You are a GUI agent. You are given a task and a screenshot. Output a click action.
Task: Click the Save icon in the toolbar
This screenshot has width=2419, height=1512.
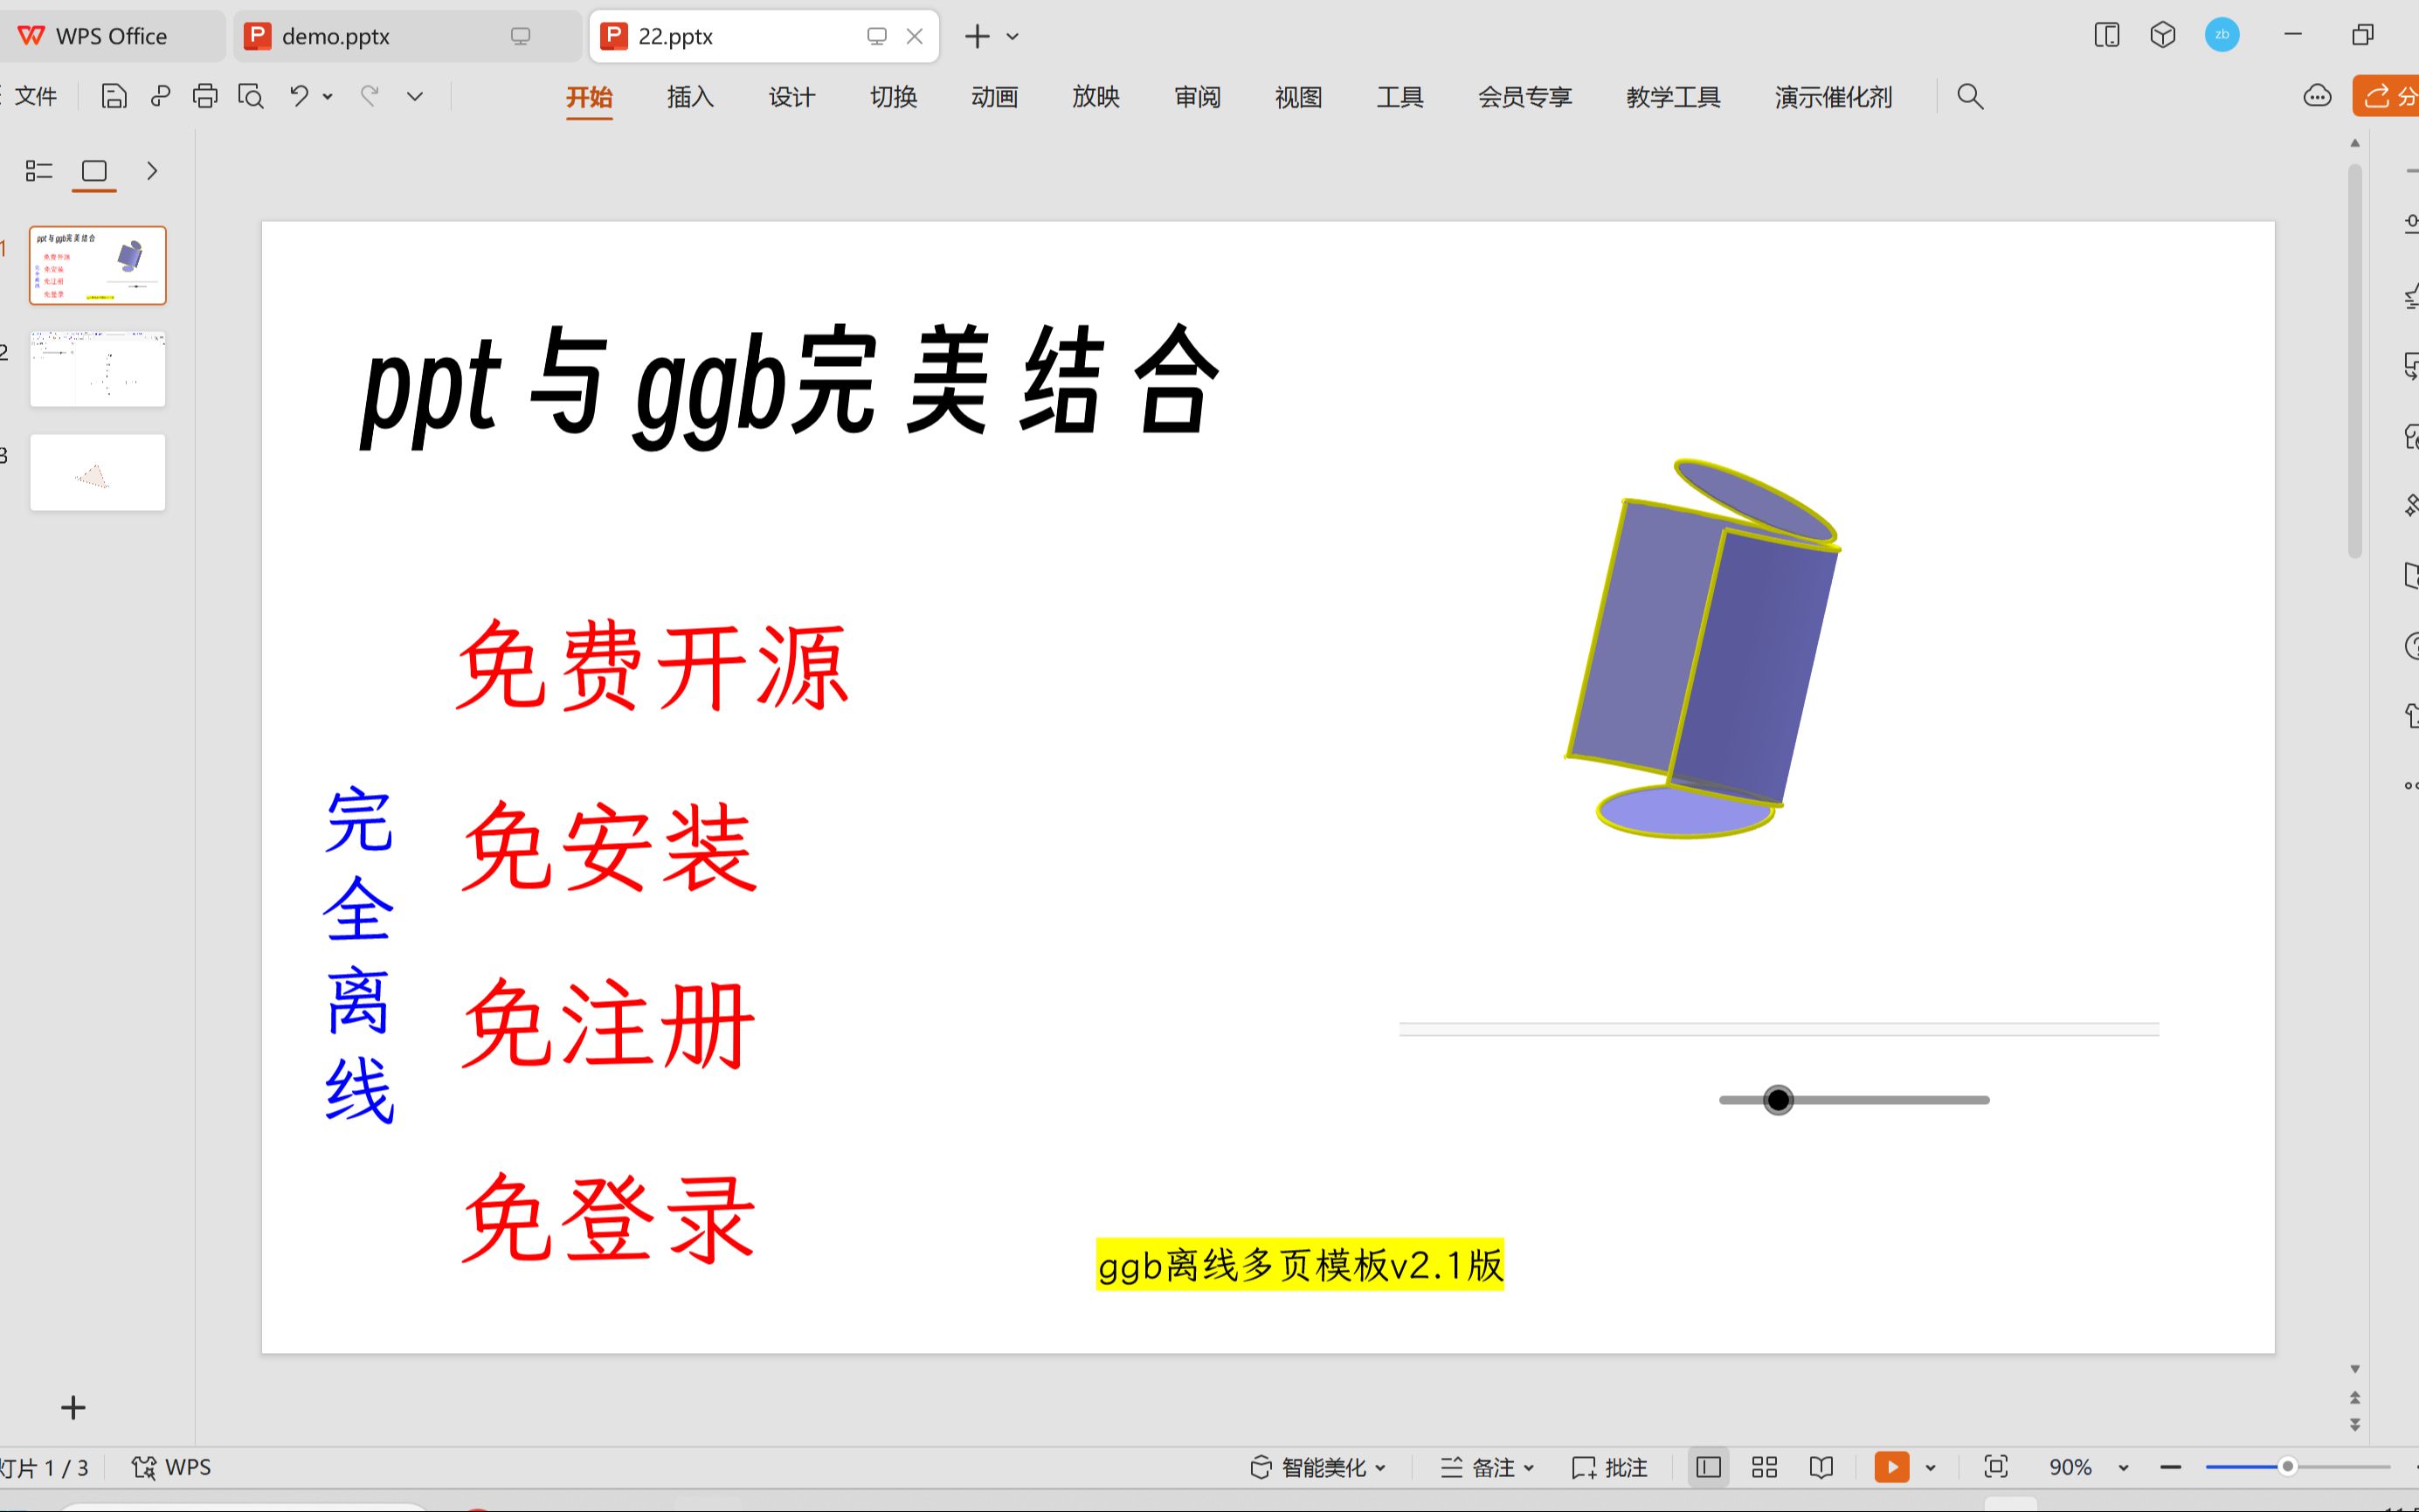tap(114, 96)
